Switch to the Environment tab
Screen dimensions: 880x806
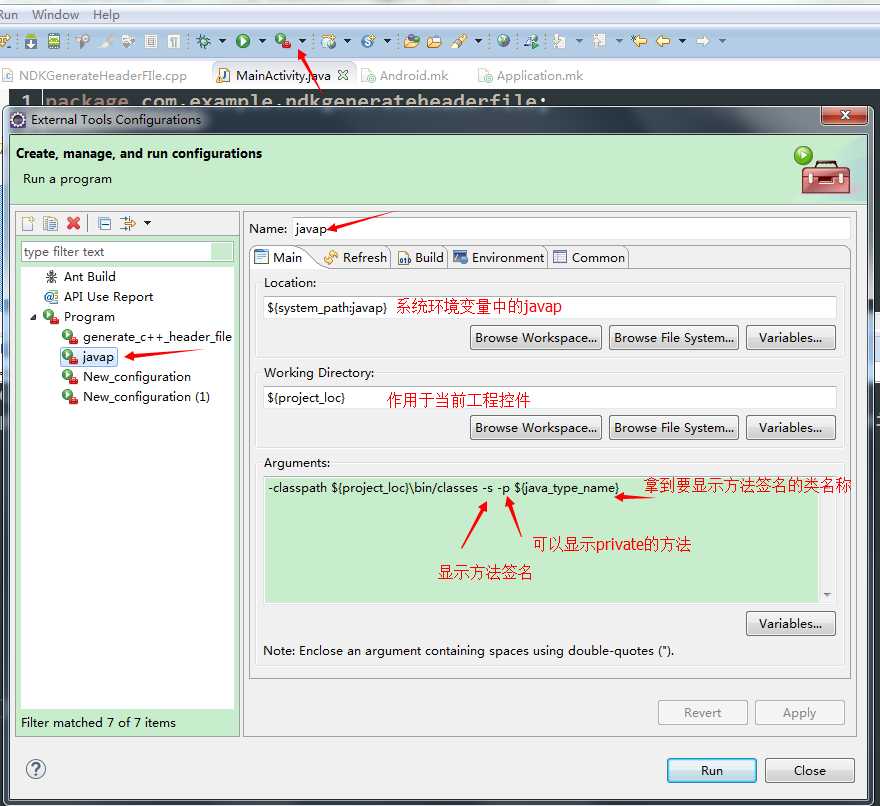pos(499,258)
